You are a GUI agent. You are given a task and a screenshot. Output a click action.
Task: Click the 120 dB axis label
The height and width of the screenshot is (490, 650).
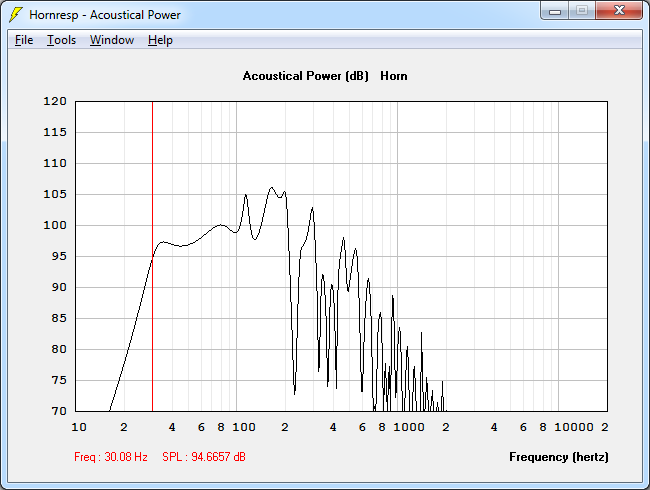(x=55, y=101)
